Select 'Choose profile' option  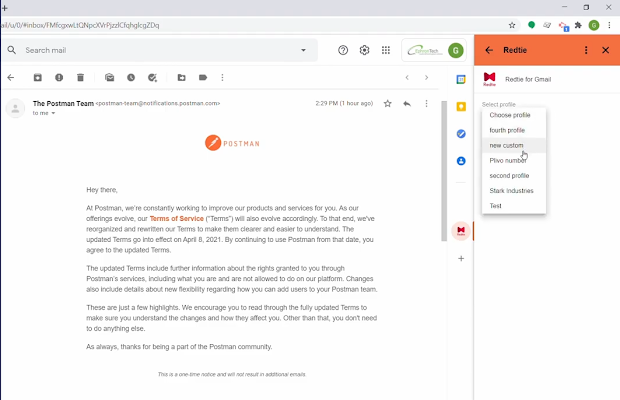click(x=514, y=115)
